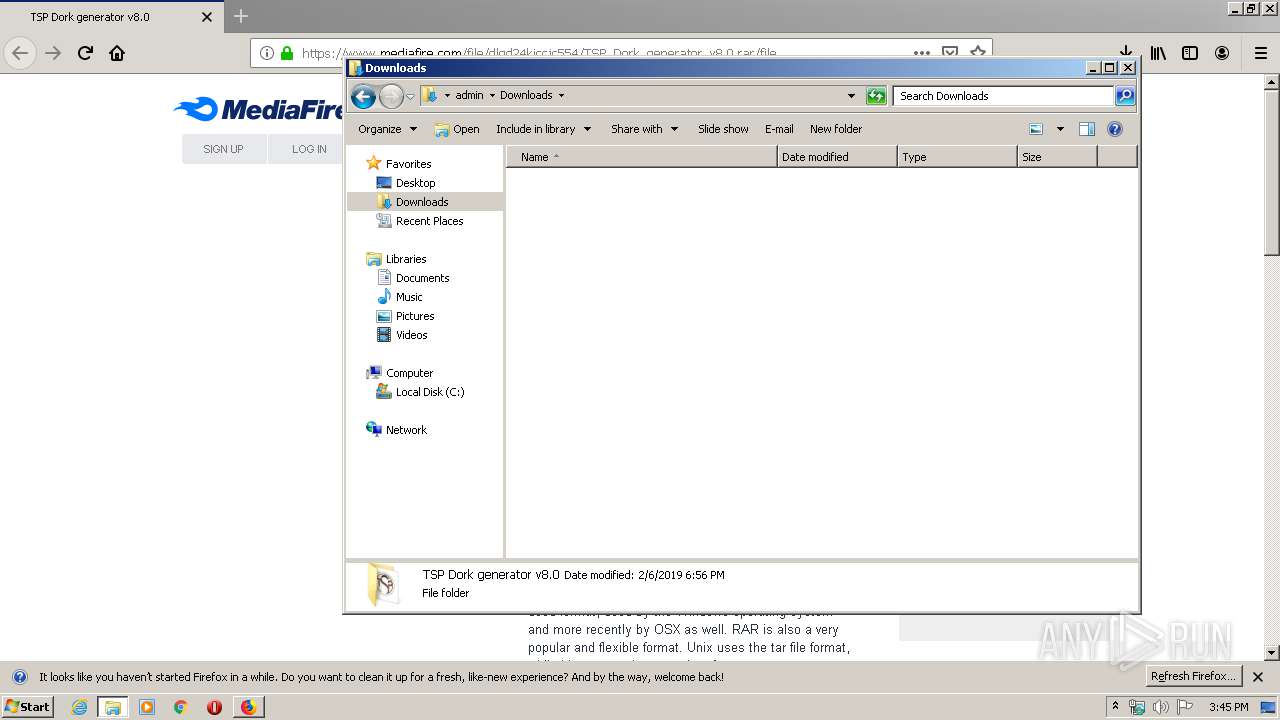Open Chrome from taskbar
The width and height of the screenshot is (1280, 720).
(x=180, y=707)
